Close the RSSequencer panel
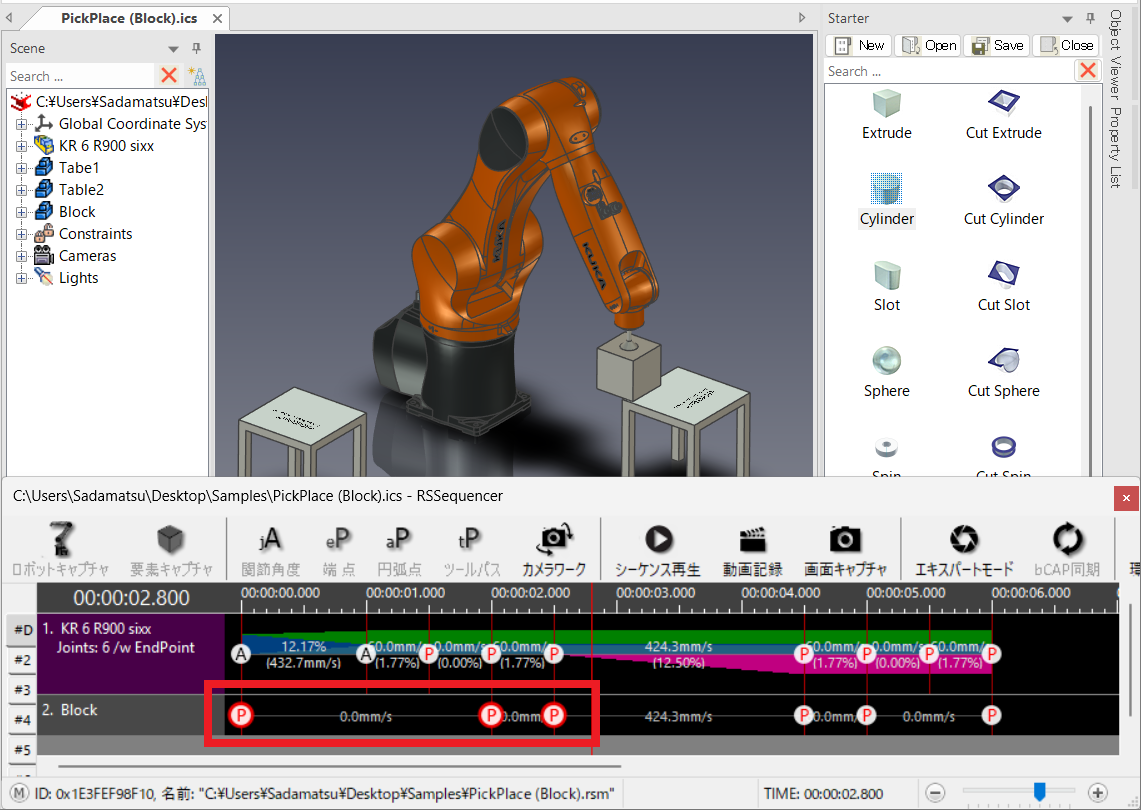Image resolution: width=1141 pixels, height=810 pixels. (x=1126, y=498)
